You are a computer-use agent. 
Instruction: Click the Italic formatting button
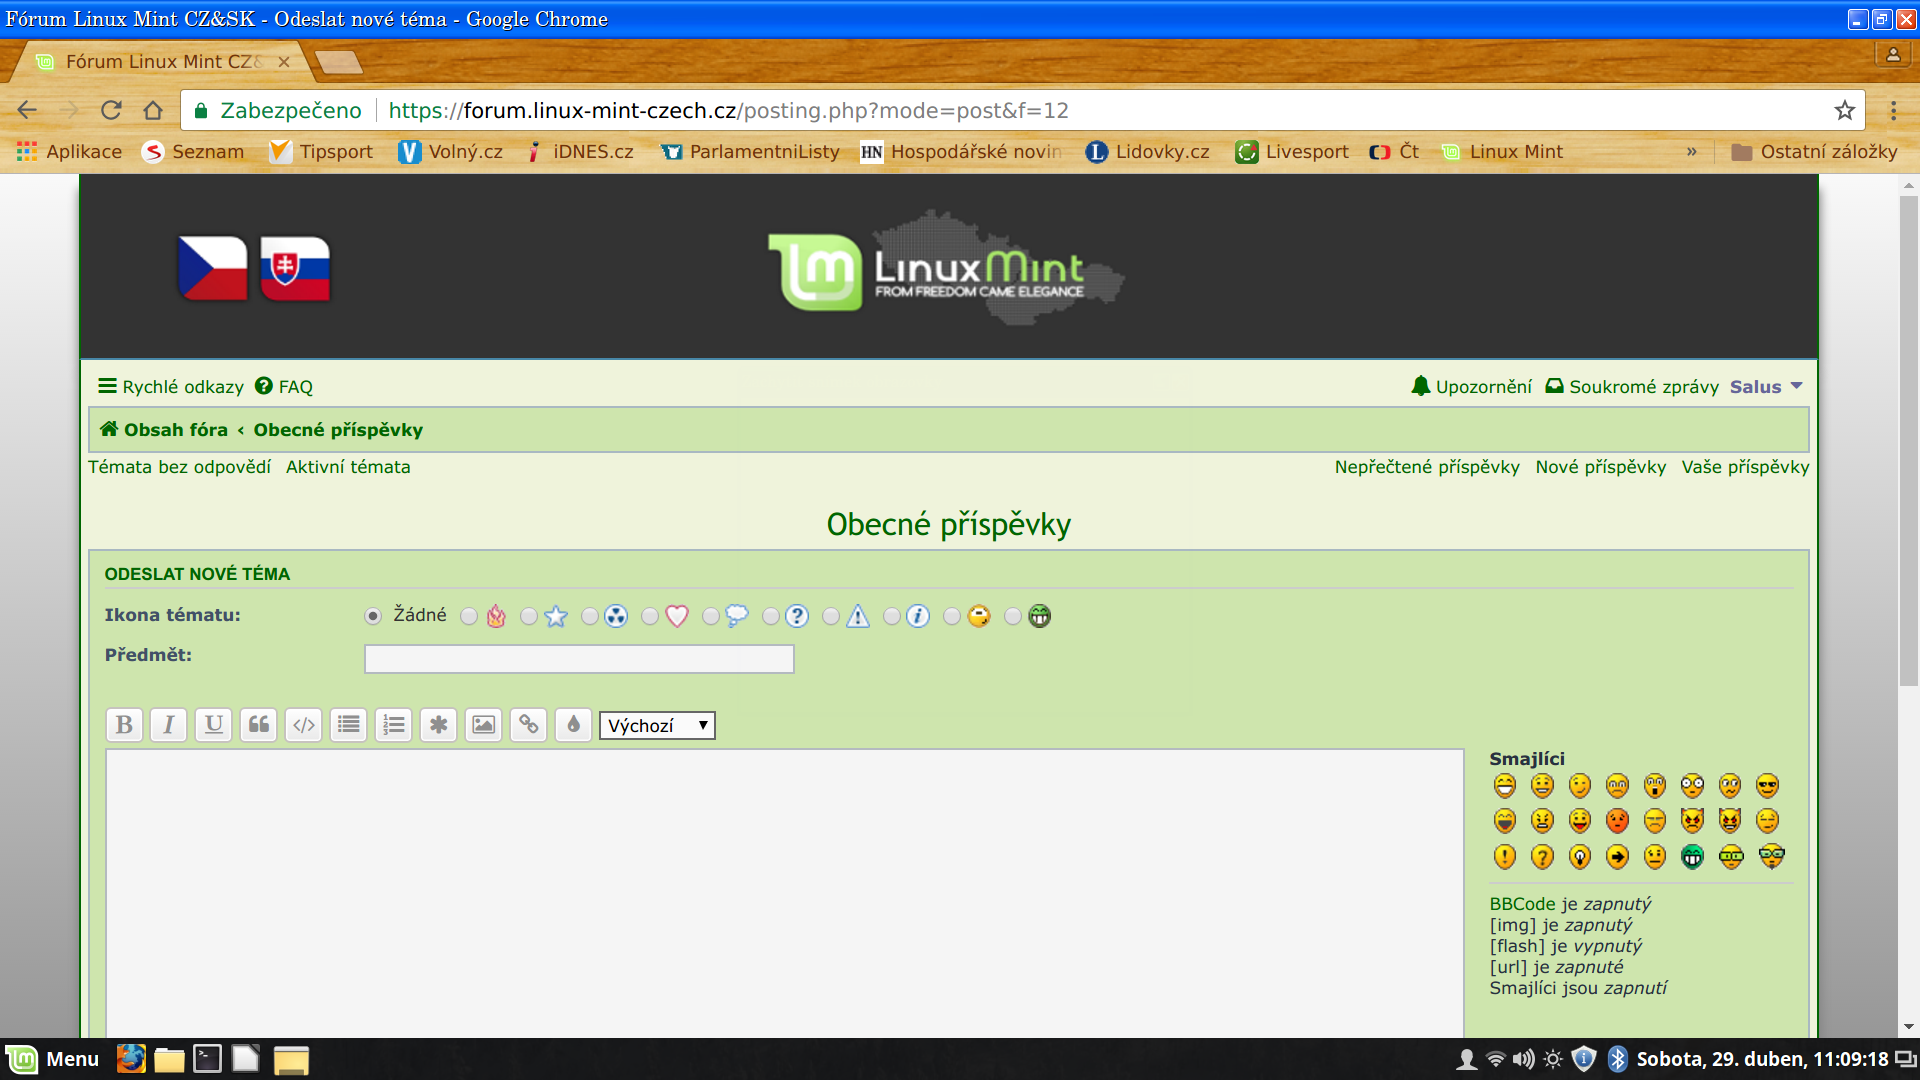coord(169,725)
